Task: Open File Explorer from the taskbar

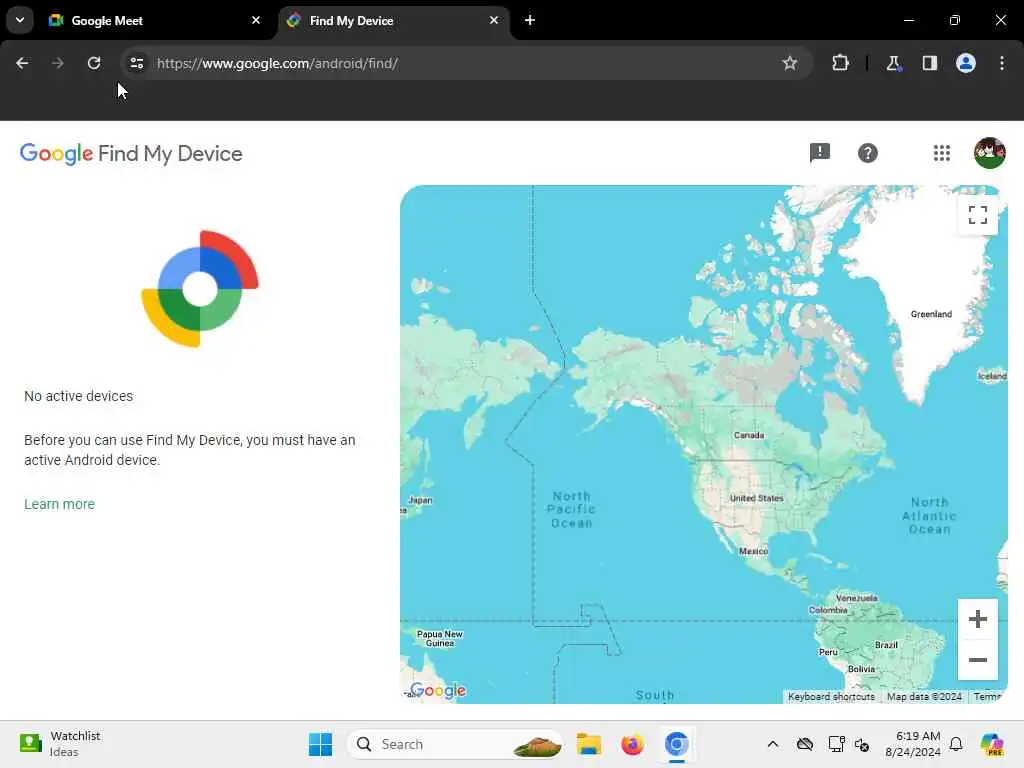Action: point(588,744)
